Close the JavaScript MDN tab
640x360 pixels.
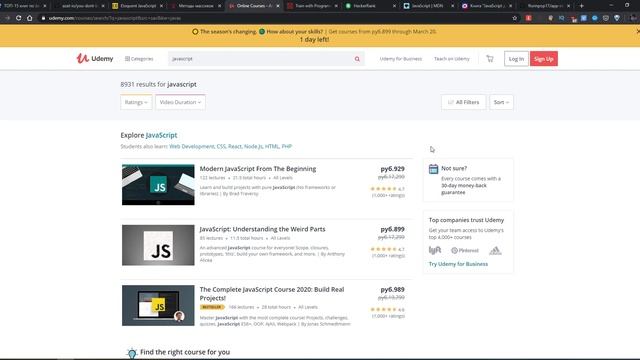(x=452, y=6)
